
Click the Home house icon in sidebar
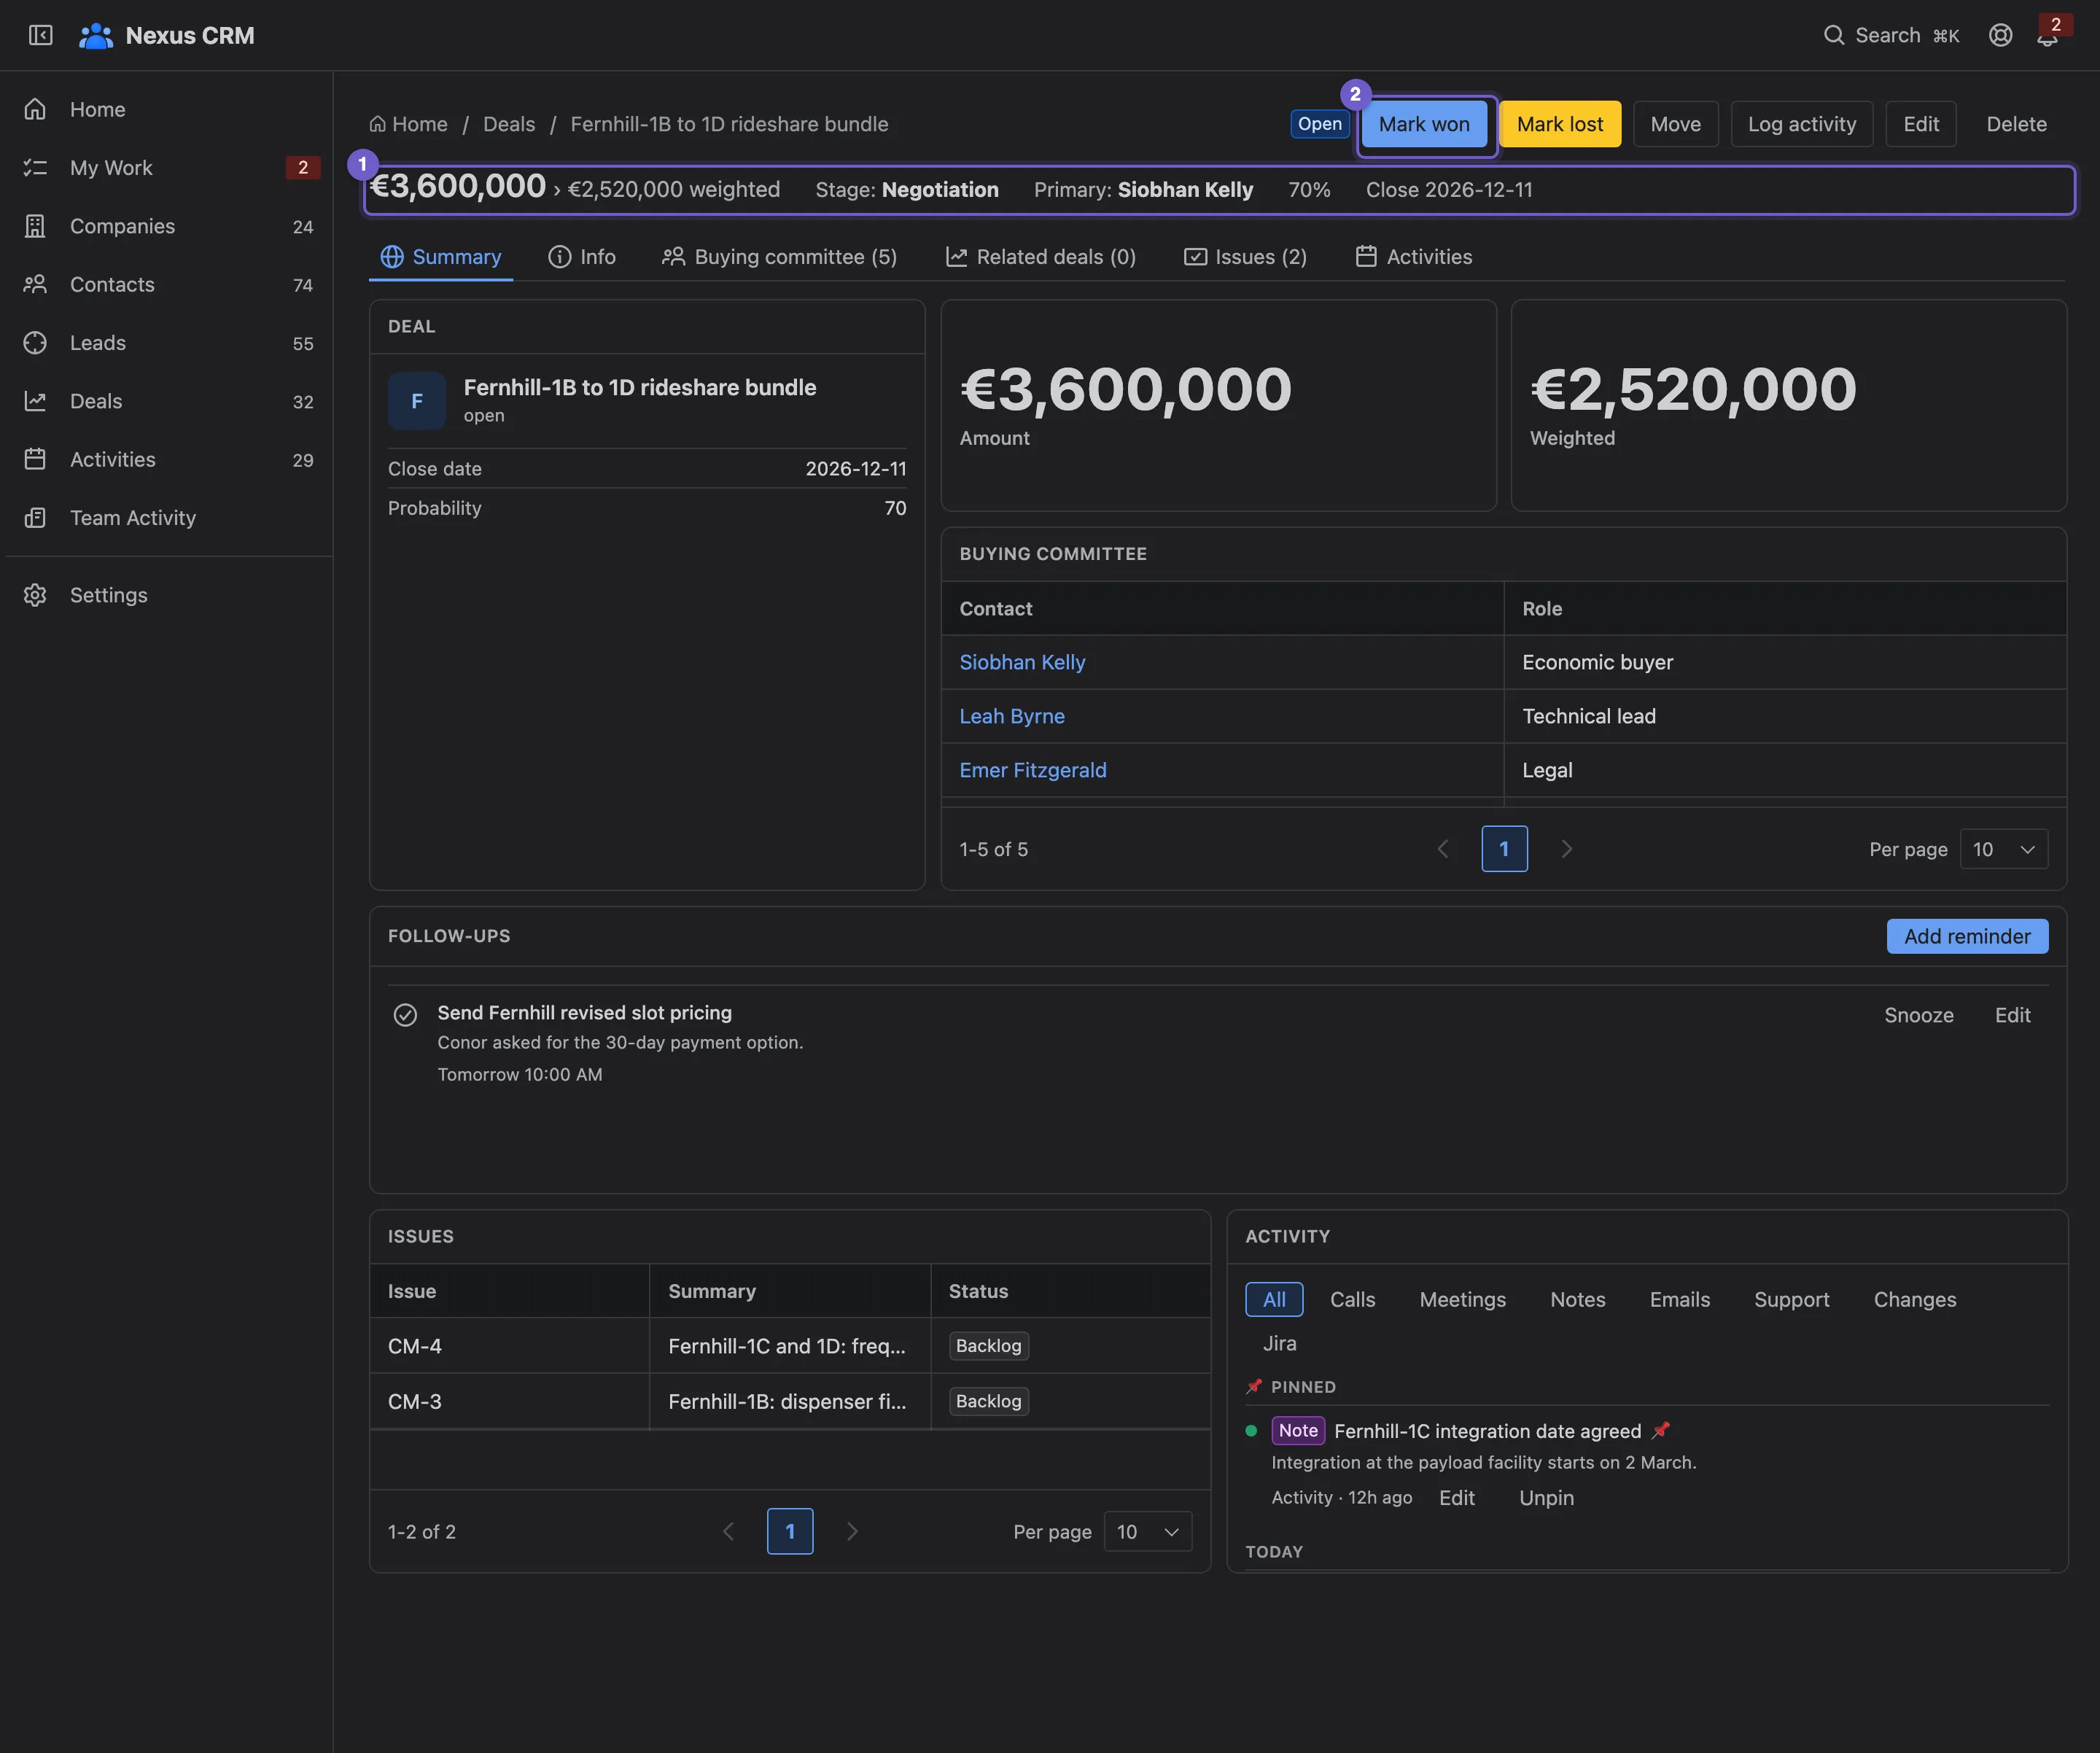[35, 109]
